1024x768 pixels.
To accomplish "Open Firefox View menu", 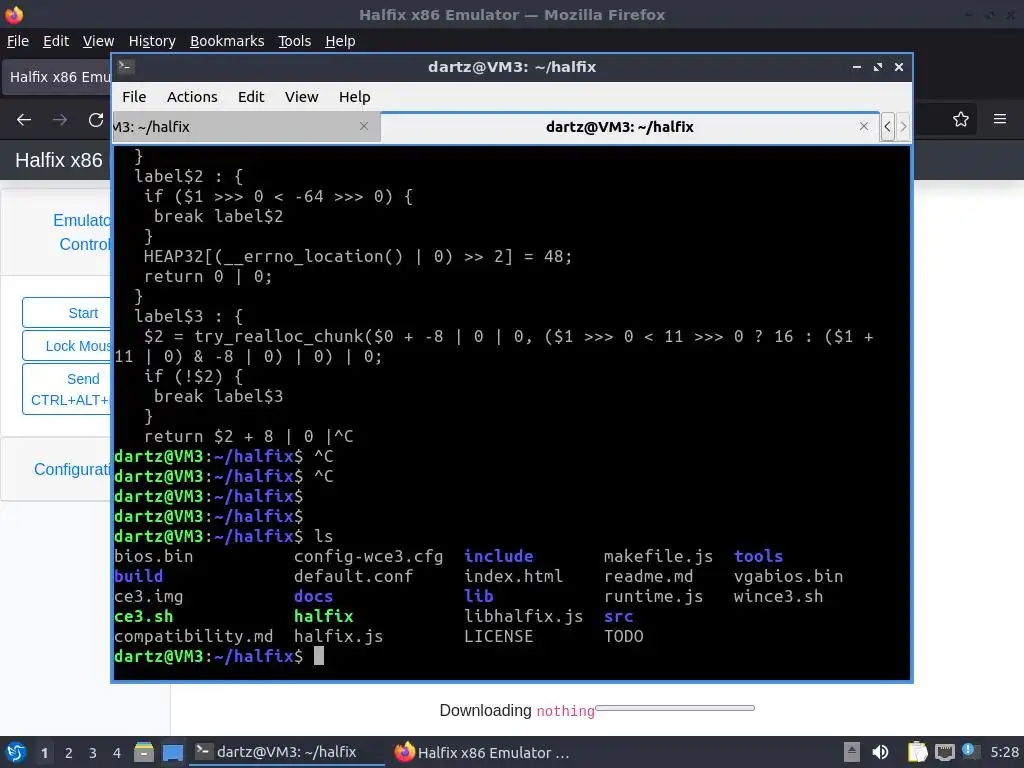I will (x=98, y=41).
